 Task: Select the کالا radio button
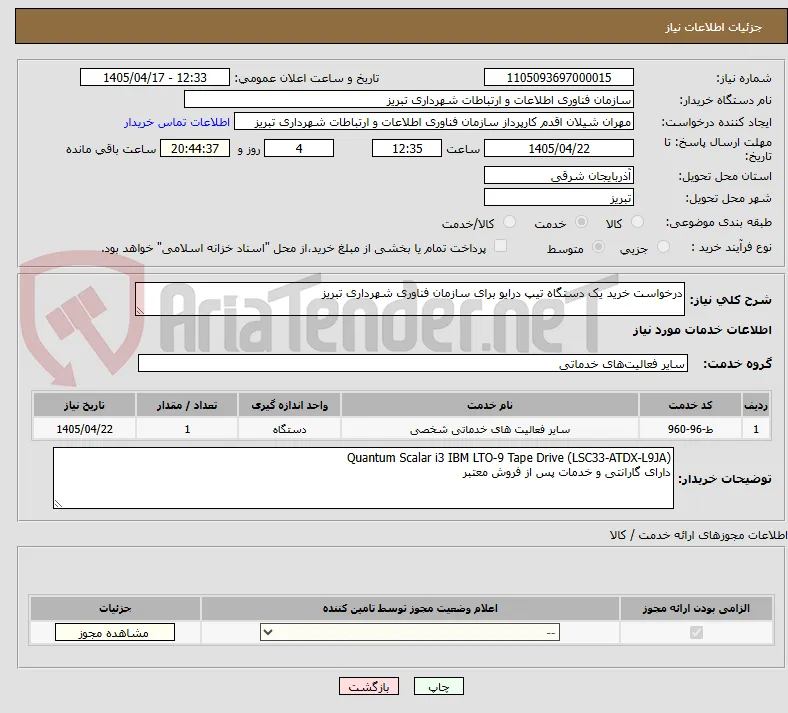(x=637, y=222)
